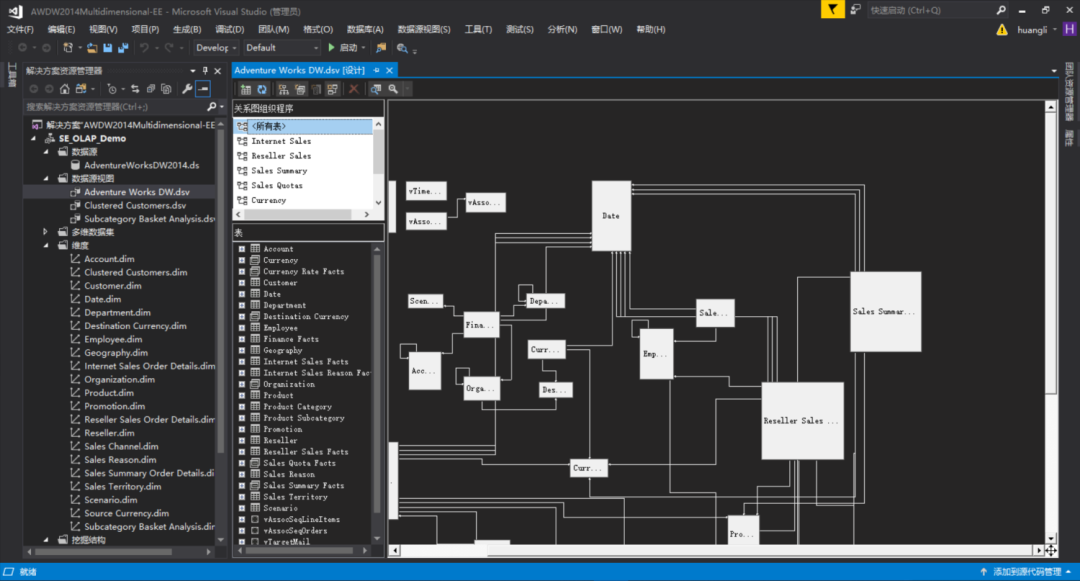Click the Save icon in main toolbar
Image resolution: width=1080 pixels, height=581 pixels.
point(107,47)
